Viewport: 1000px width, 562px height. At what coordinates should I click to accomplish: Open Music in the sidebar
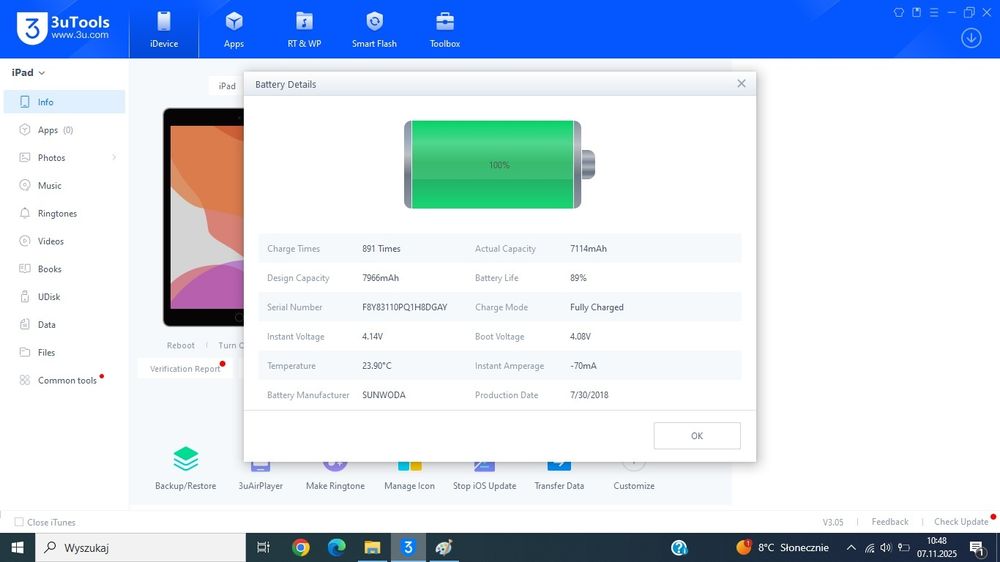[49, 186]
